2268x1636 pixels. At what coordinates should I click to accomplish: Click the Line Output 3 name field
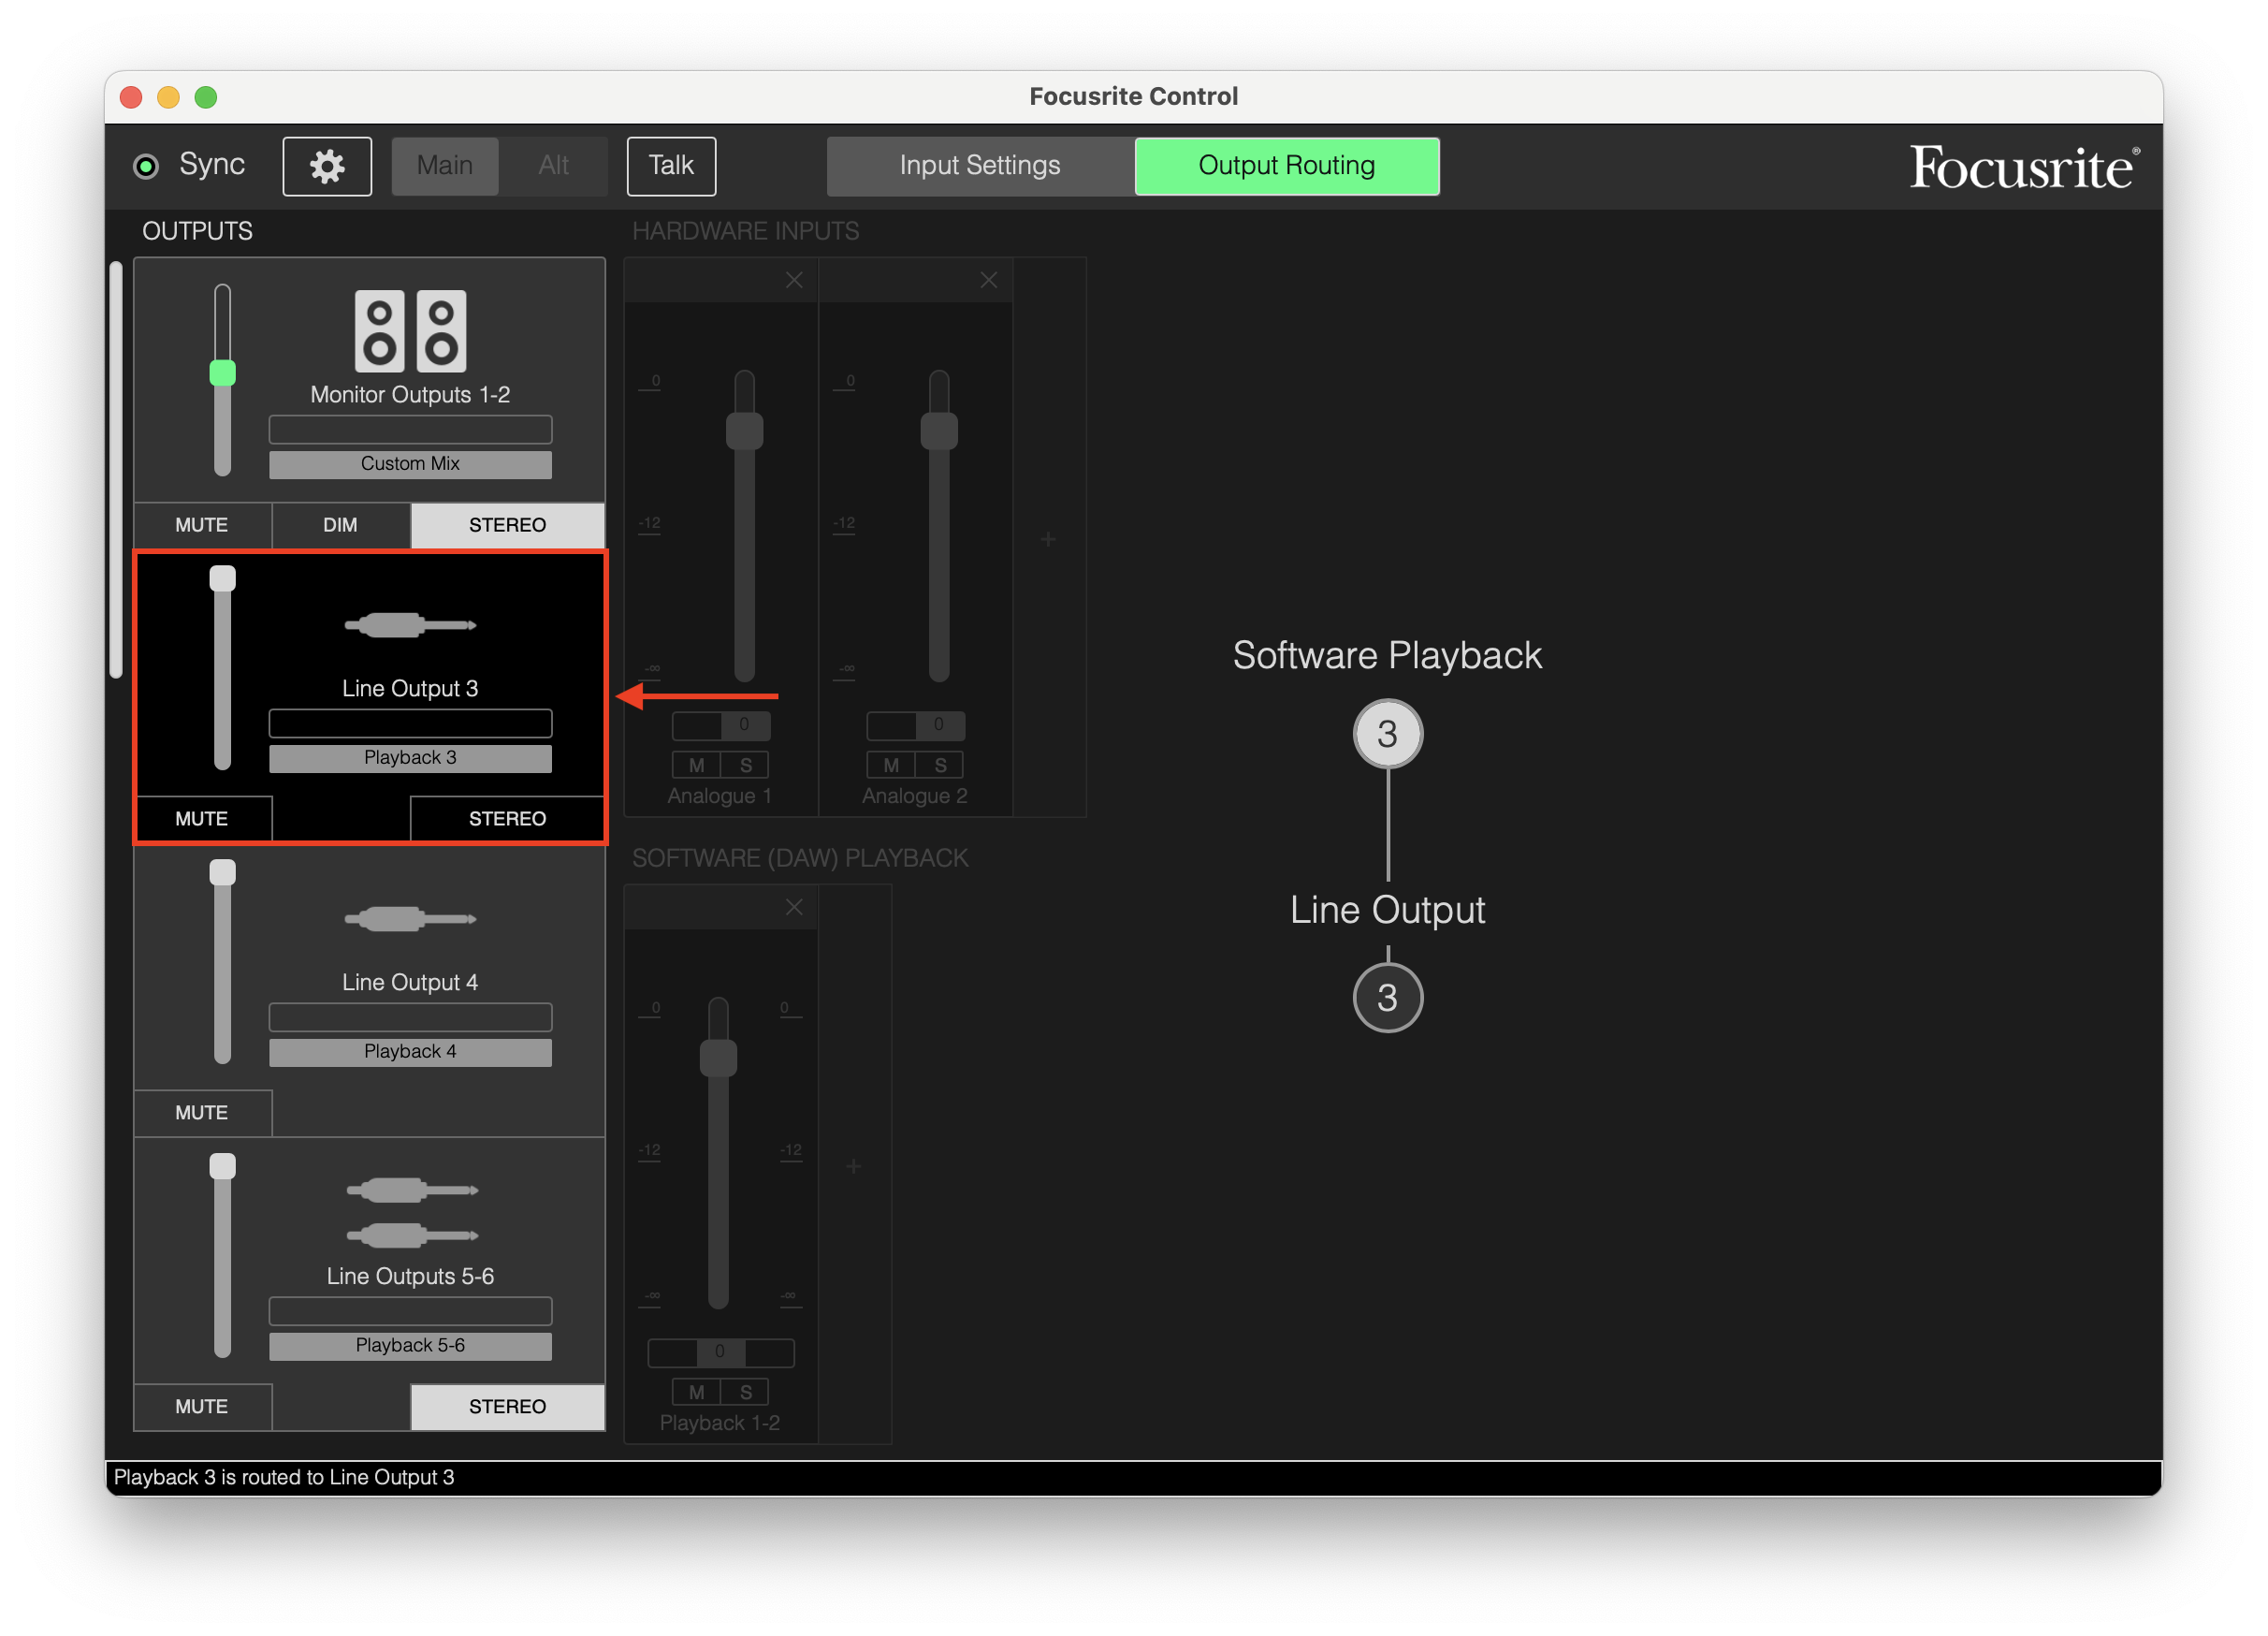410,724
